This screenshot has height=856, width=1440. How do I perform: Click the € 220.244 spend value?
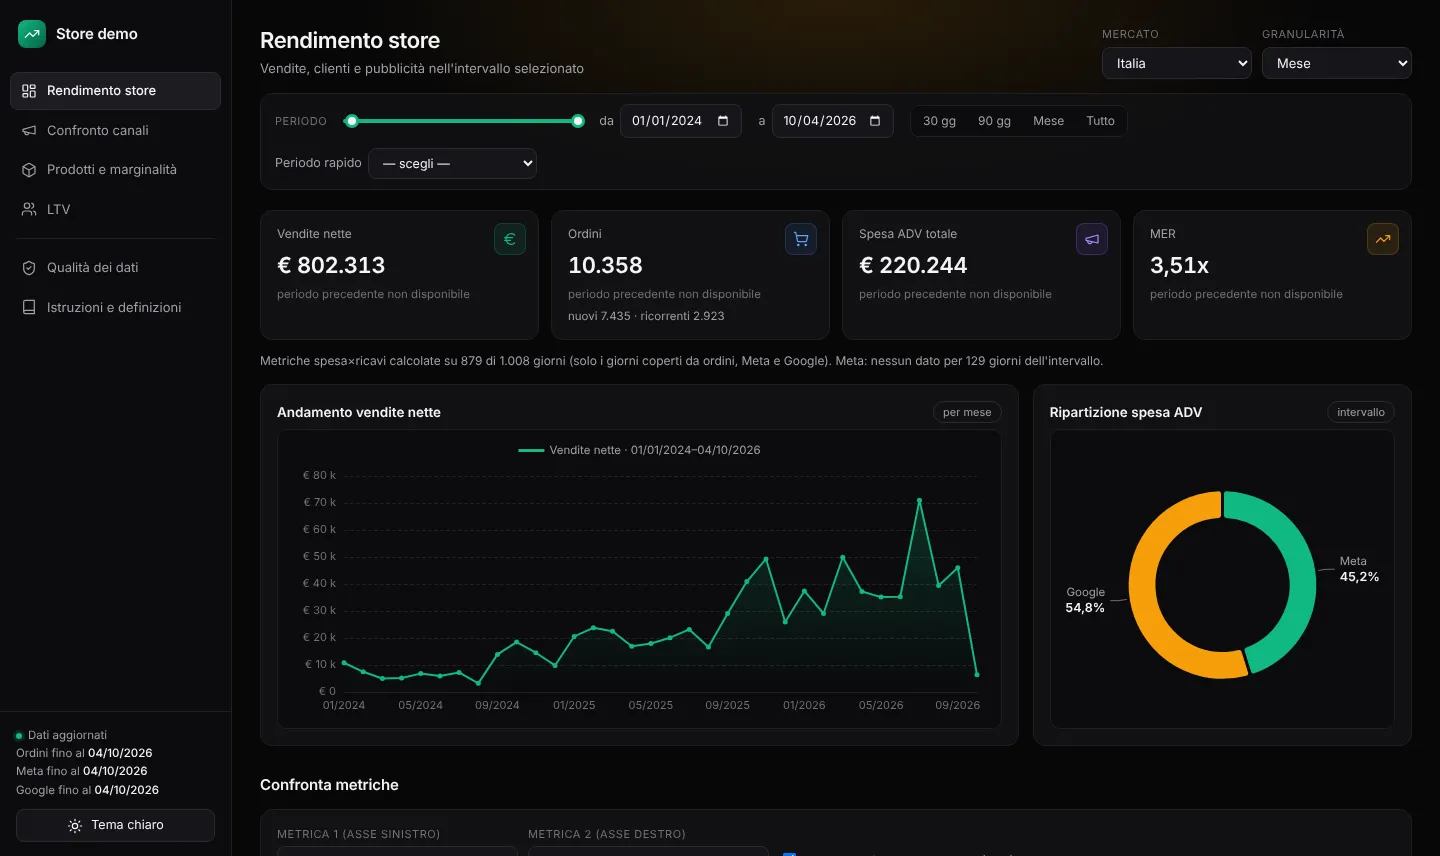913,265
